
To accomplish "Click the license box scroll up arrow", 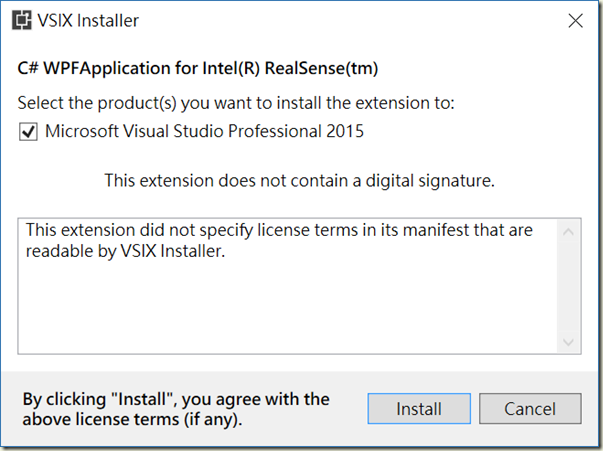I will click(569, 232).
